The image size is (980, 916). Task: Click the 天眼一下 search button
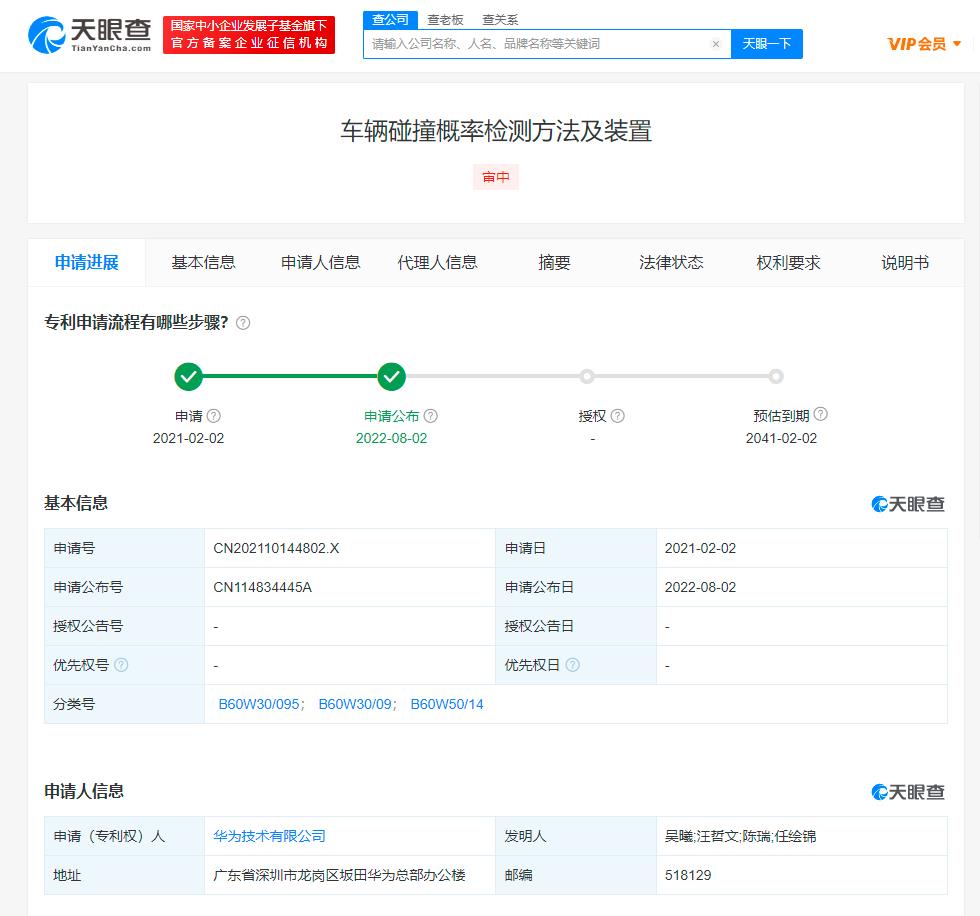767,44
